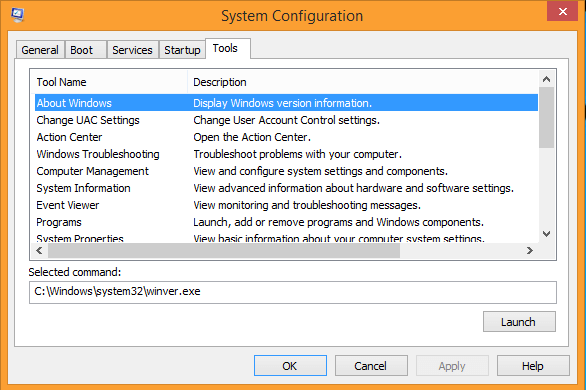586x390 pixels.
Task: Click the scroll up arrow in tools list
Action: point(546,79)
